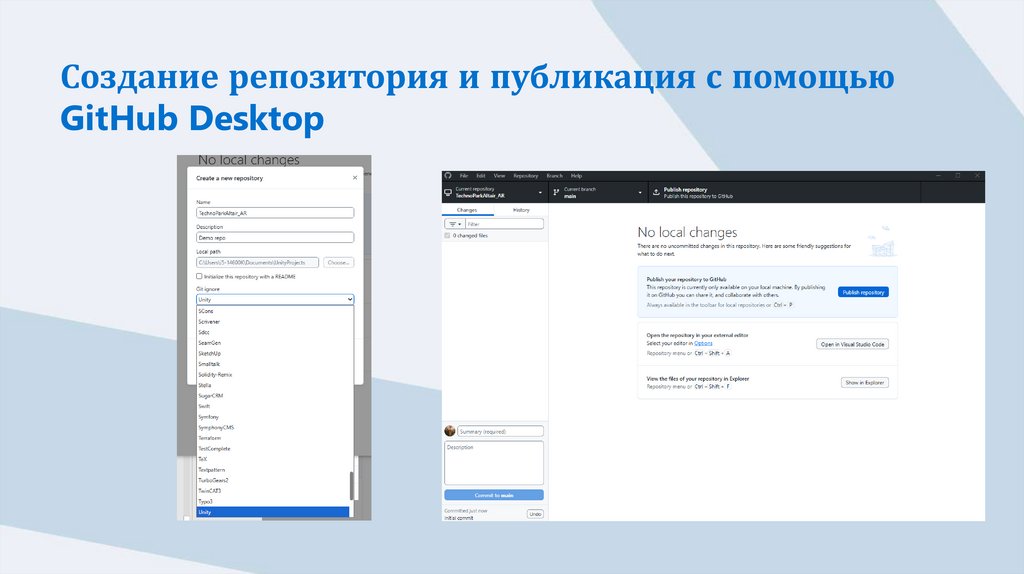
Task: Select SymphonyCMS in the gitignore list
Action: [x=273, y=427]
